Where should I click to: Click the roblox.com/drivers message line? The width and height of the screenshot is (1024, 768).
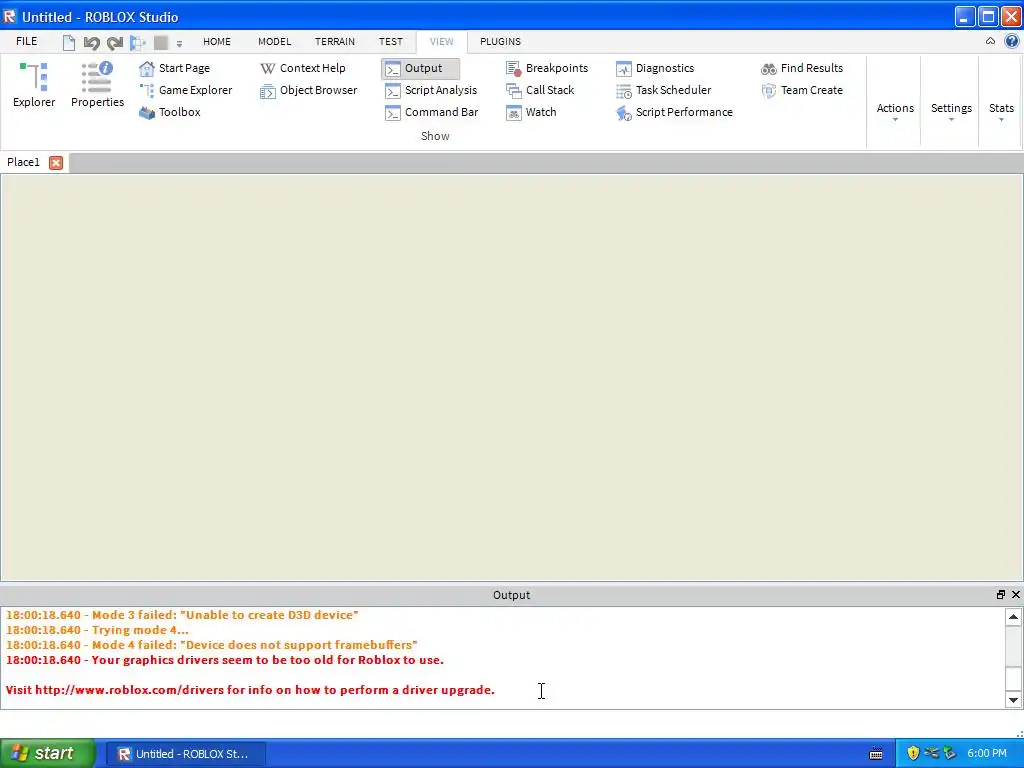(250, 690)
